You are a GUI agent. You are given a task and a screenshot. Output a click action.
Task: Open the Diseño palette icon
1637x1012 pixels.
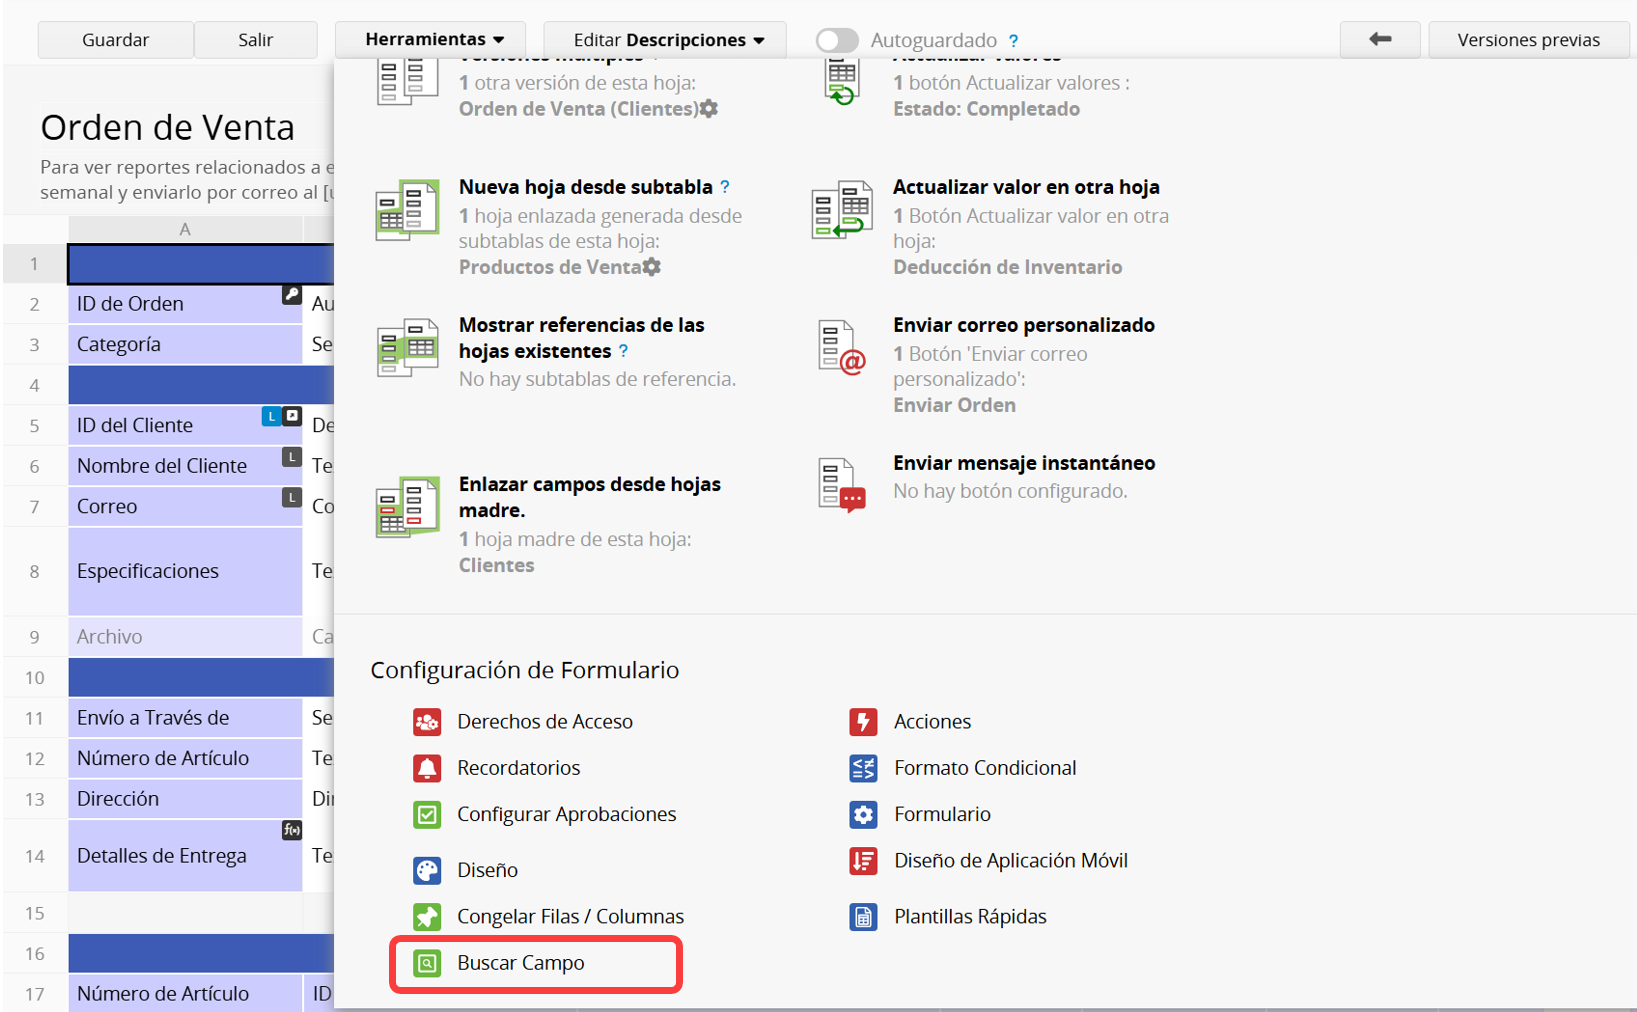(427, 870)
